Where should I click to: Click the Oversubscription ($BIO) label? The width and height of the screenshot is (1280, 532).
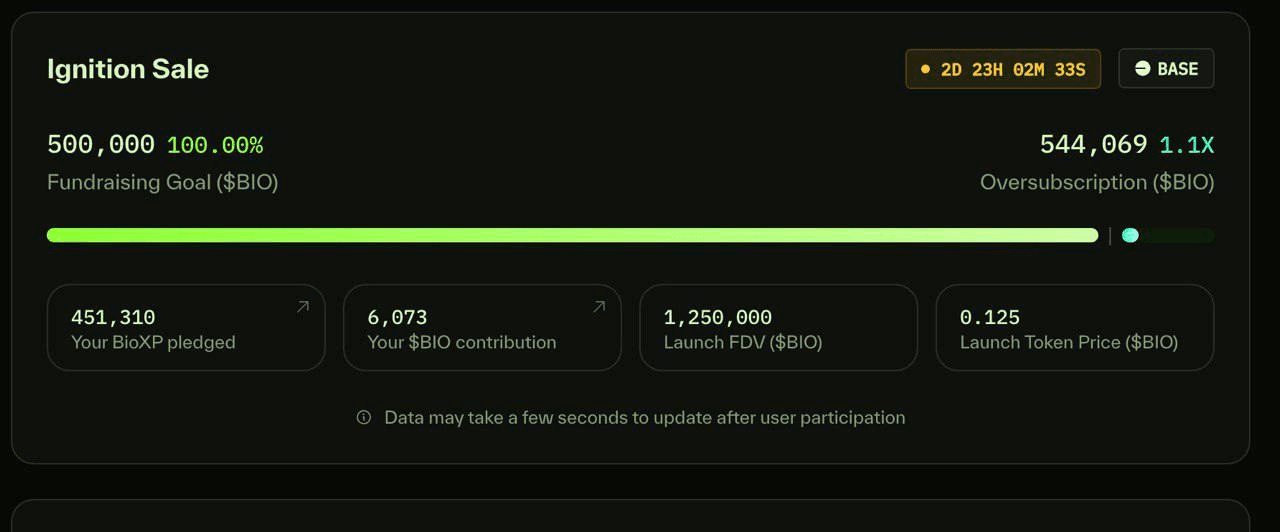click(x=1097, y=183)
